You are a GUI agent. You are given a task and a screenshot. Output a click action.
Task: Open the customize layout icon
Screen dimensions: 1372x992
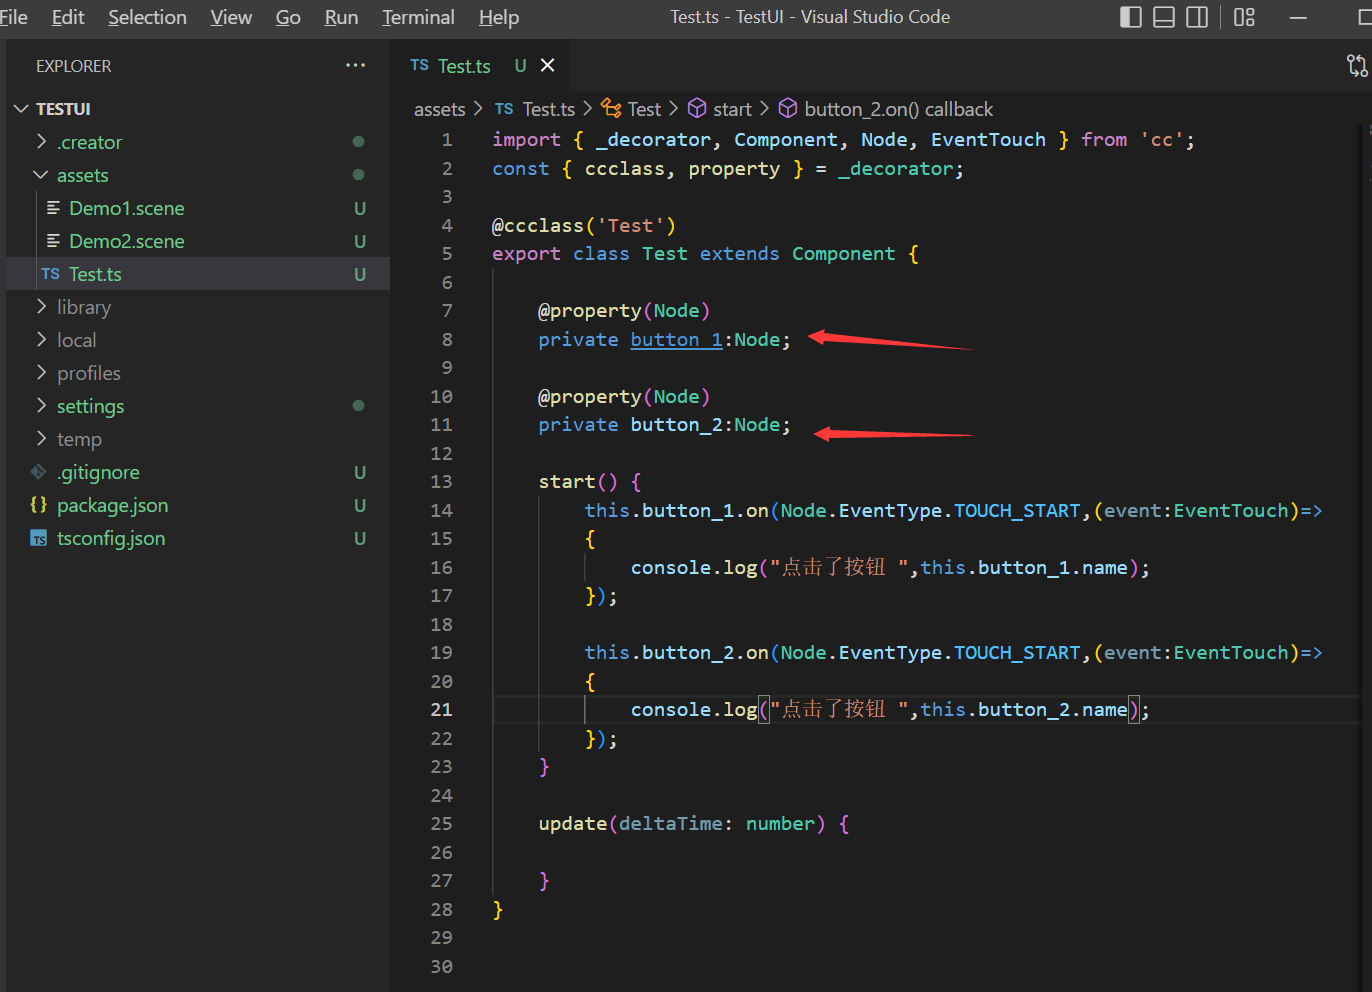click(x=1244, y=17)
